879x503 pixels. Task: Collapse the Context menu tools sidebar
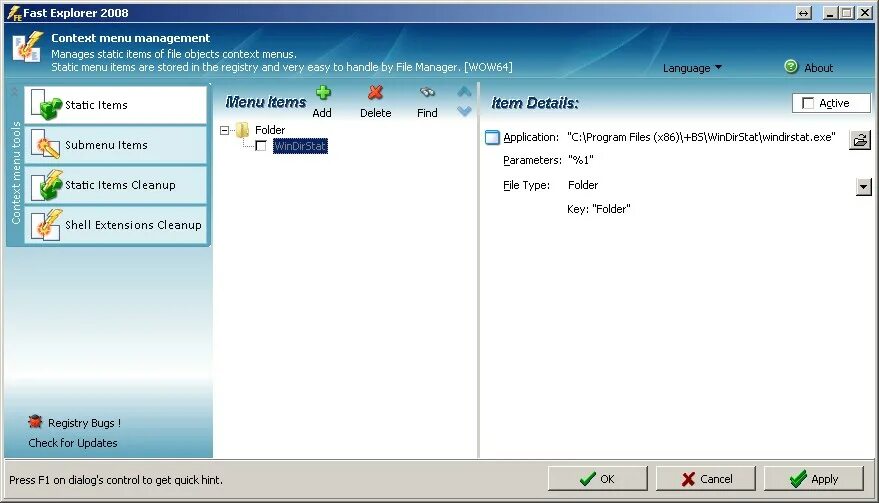click(x=15, y=91)
